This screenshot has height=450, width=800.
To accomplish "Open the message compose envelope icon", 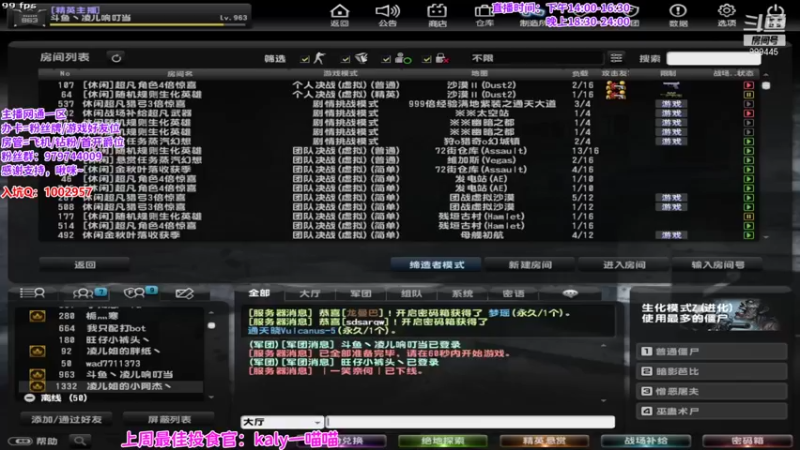I will [x=184, y=293].
